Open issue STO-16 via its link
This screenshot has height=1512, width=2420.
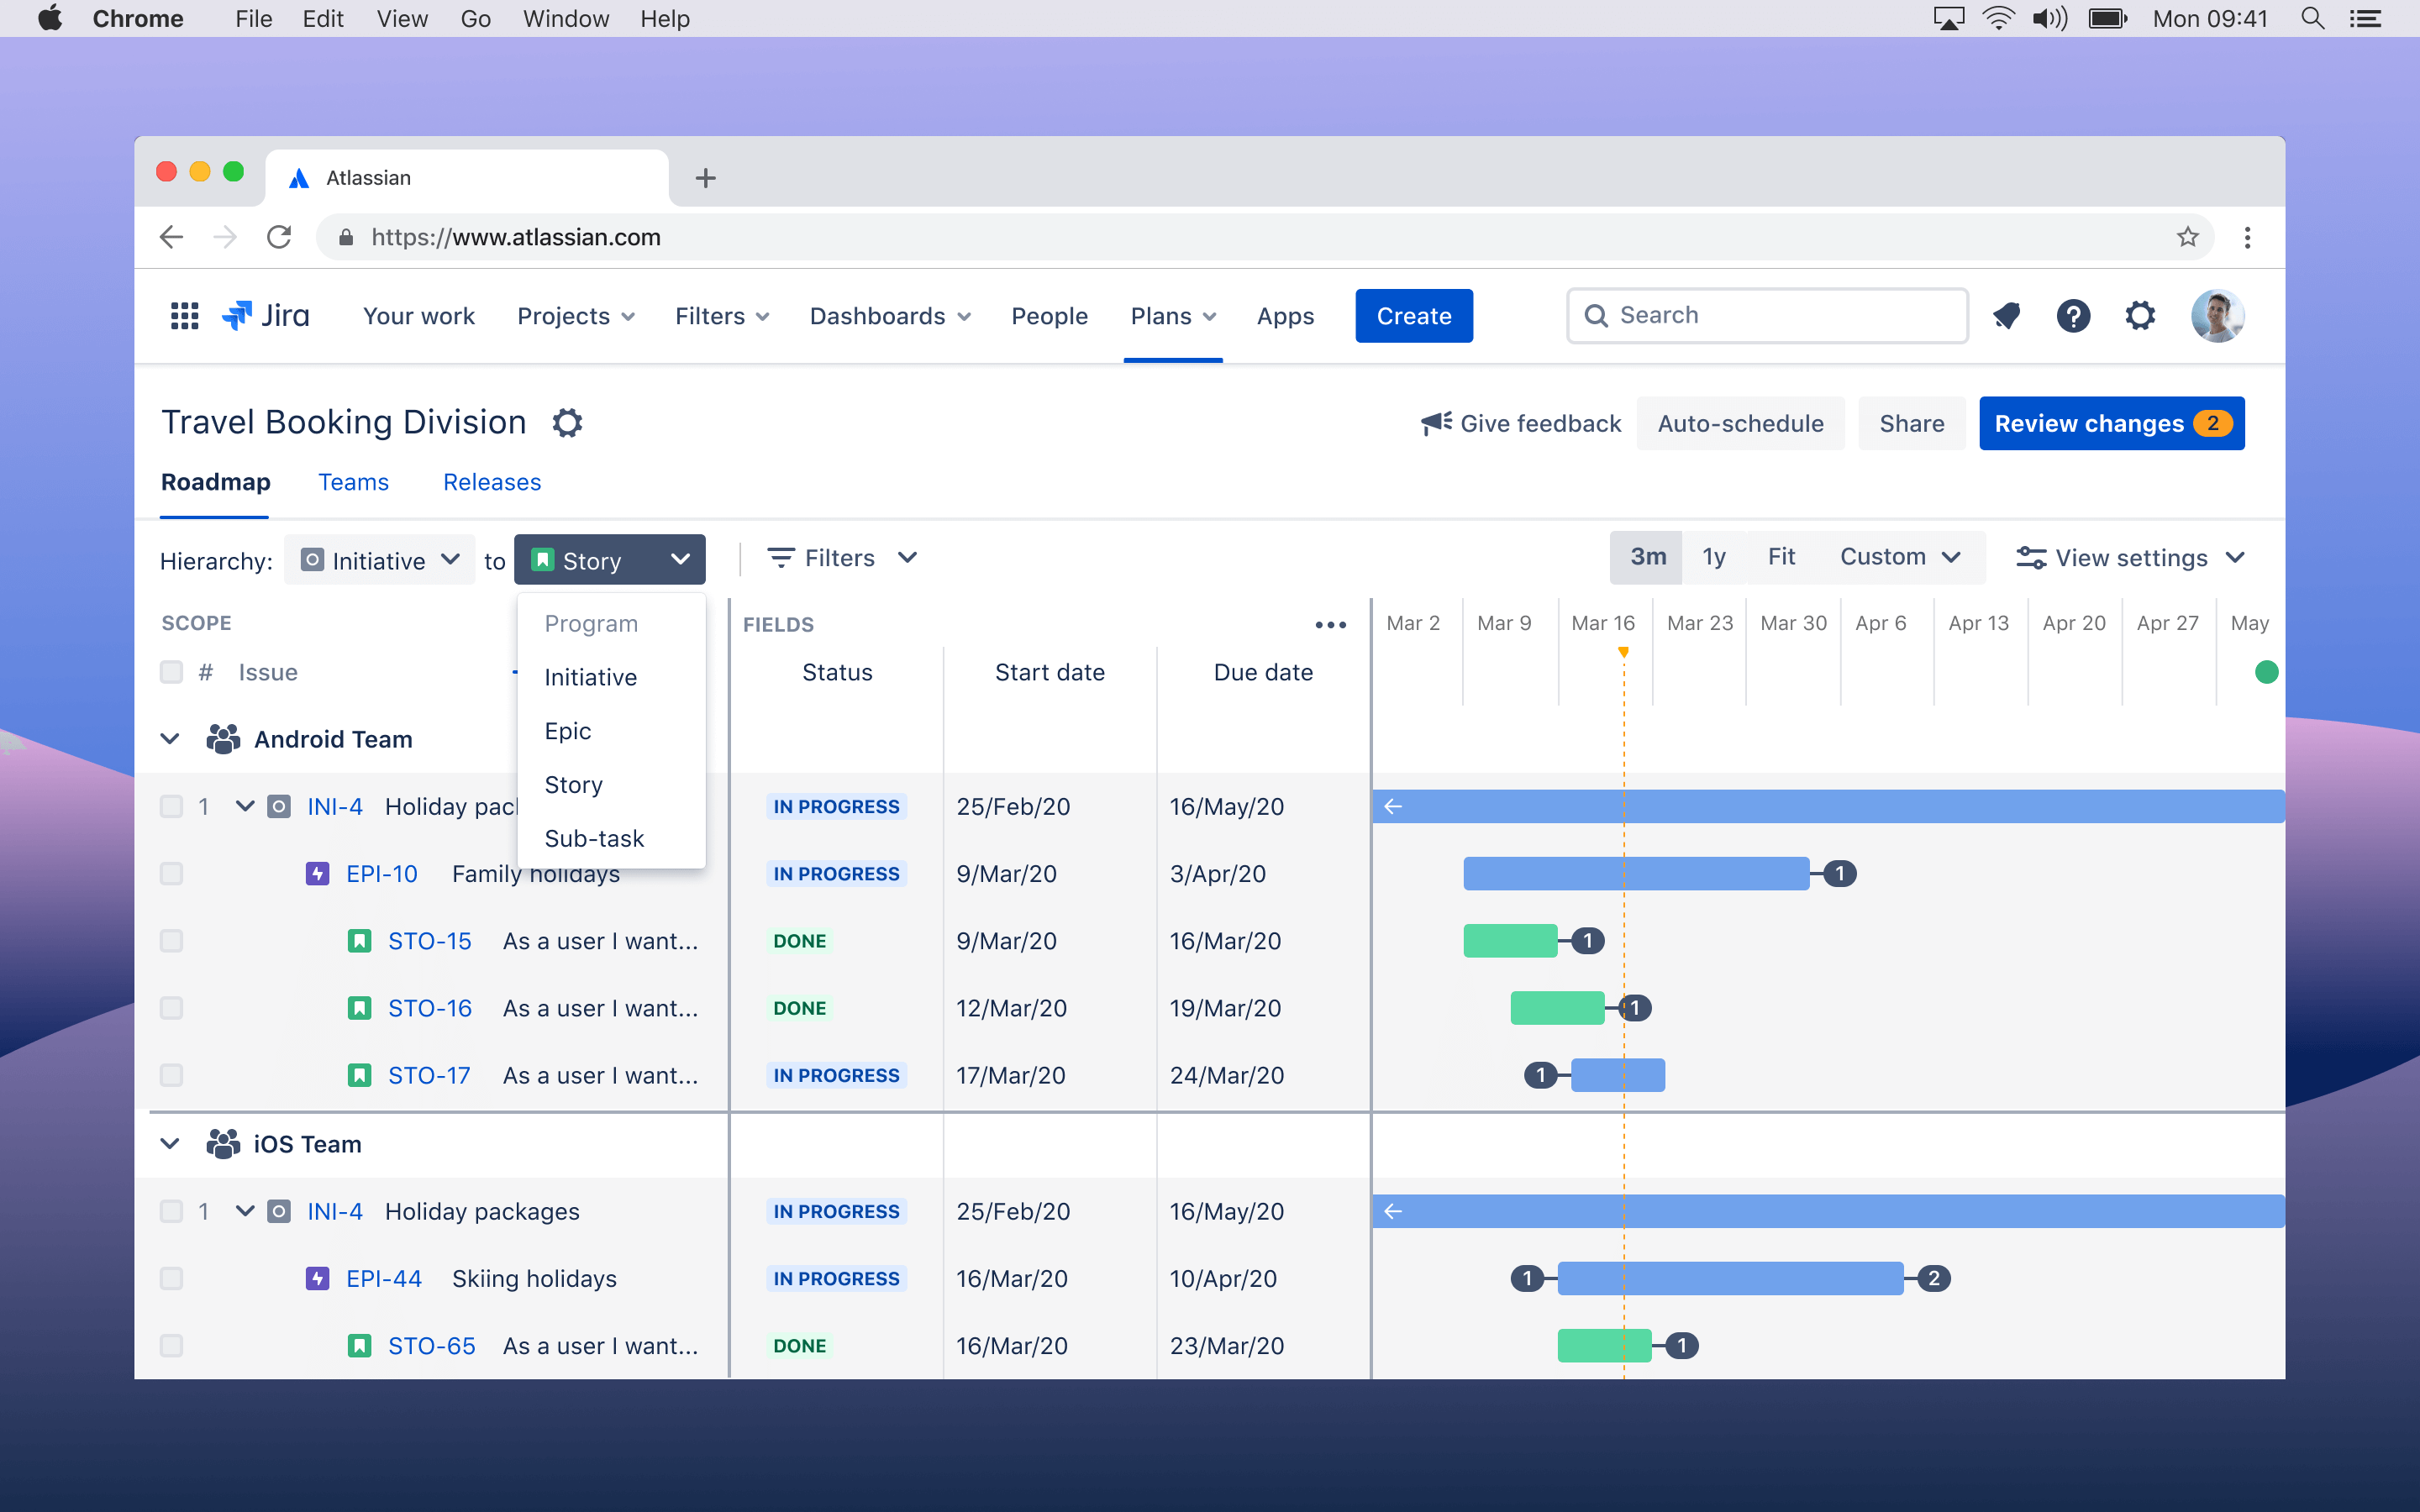(430, 1008)
